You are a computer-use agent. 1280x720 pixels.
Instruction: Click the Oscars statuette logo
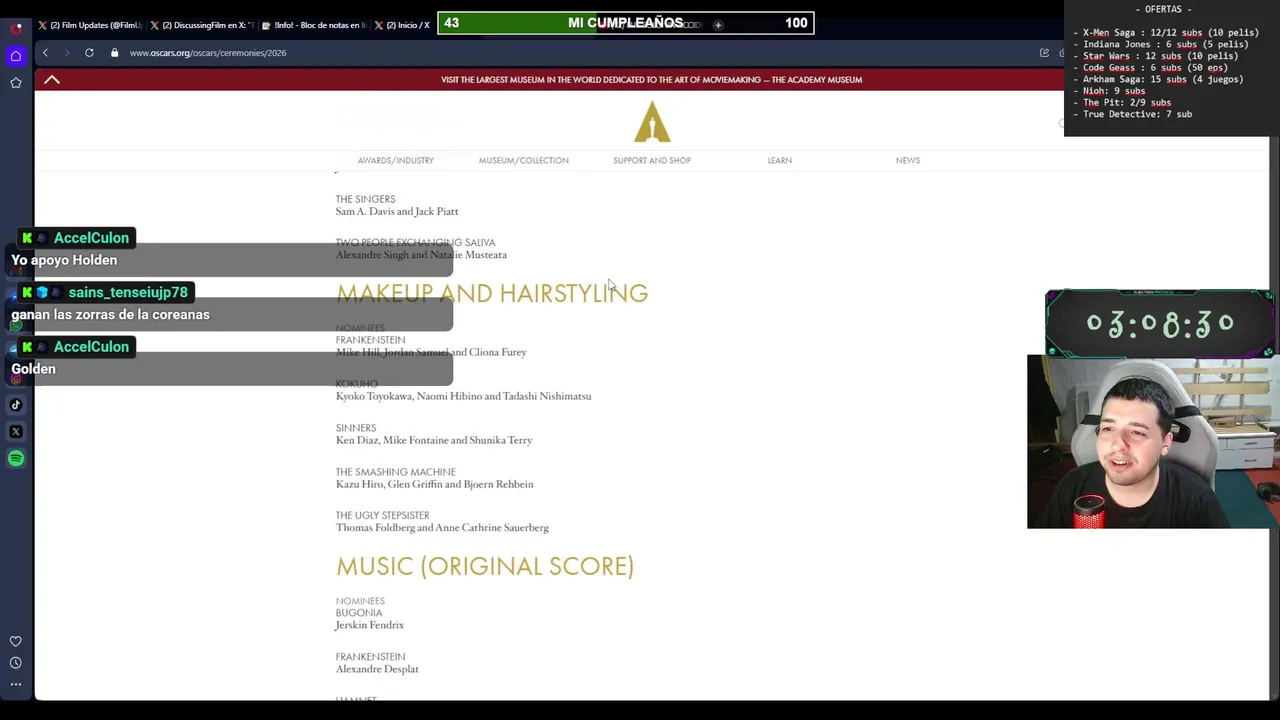(652, 122)
